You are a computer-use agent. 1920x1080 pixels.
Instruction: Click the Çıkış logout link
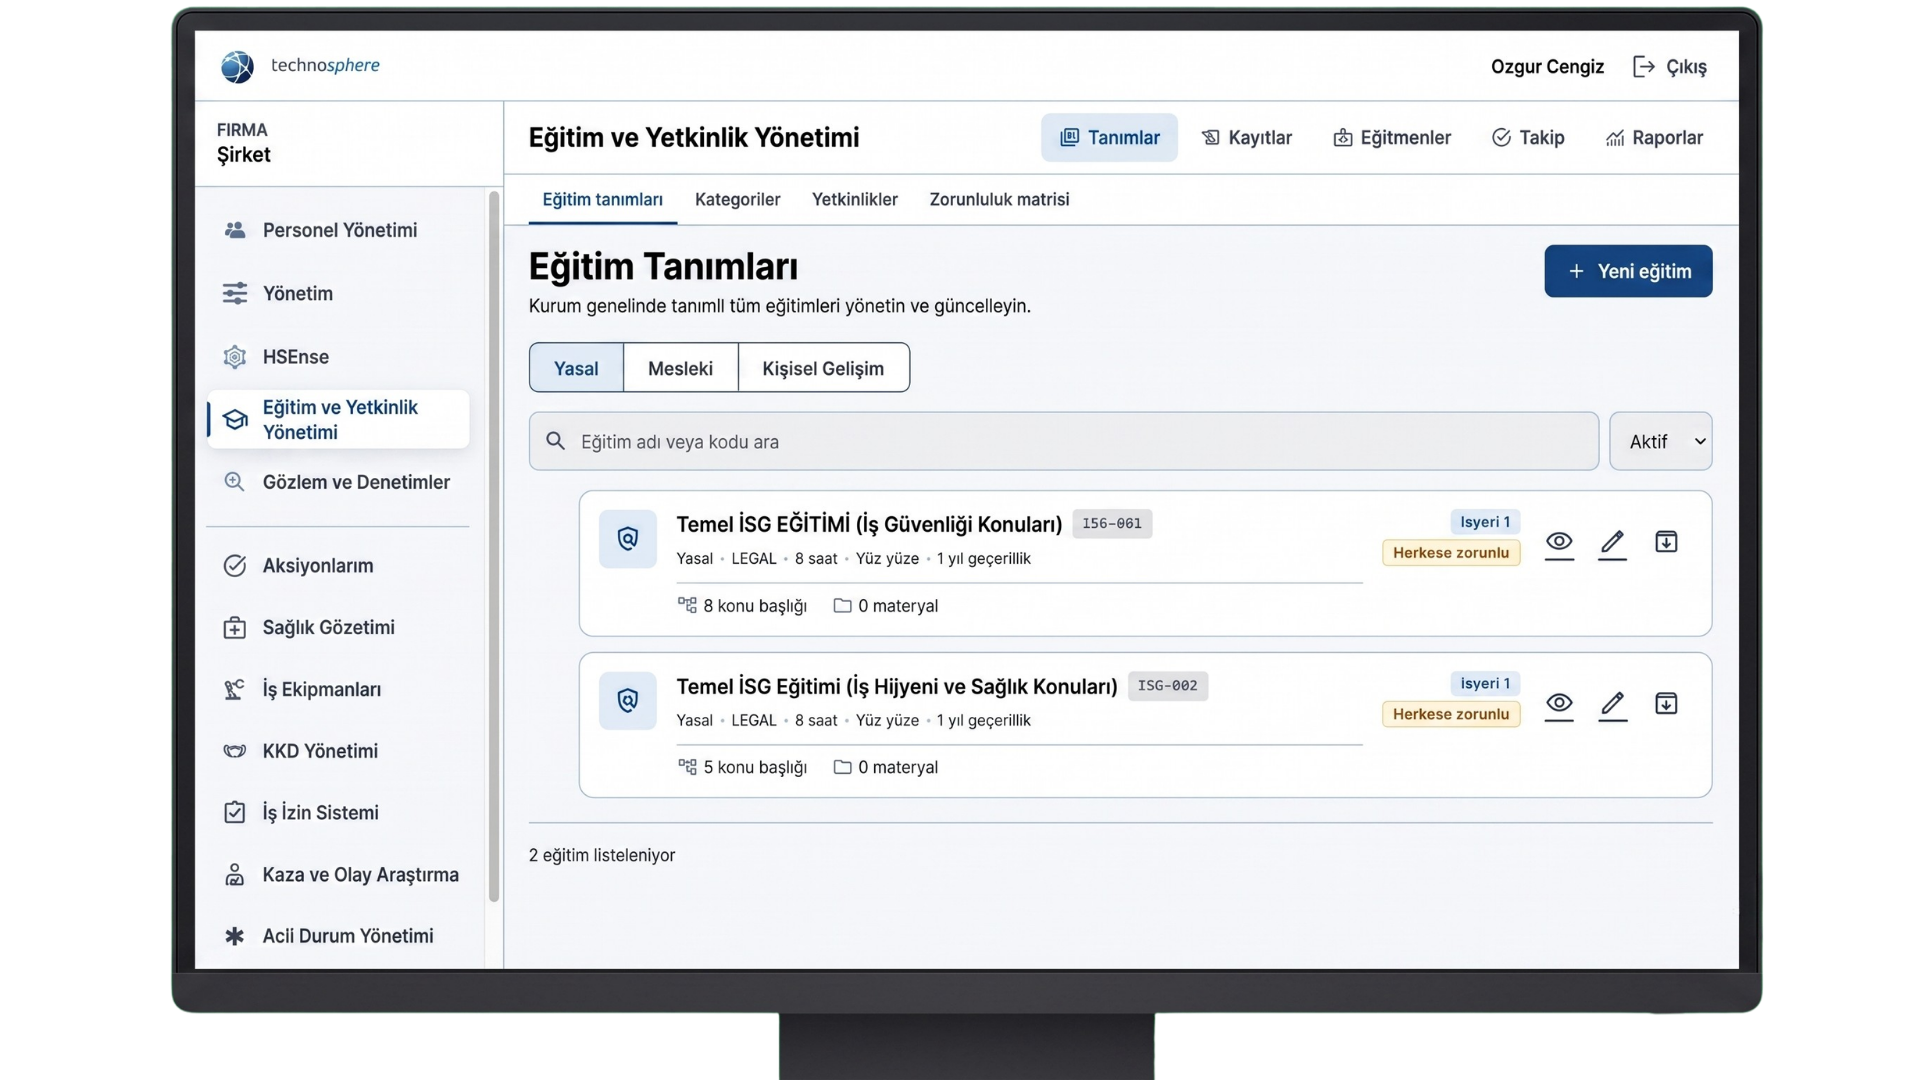click(1670, 67)
